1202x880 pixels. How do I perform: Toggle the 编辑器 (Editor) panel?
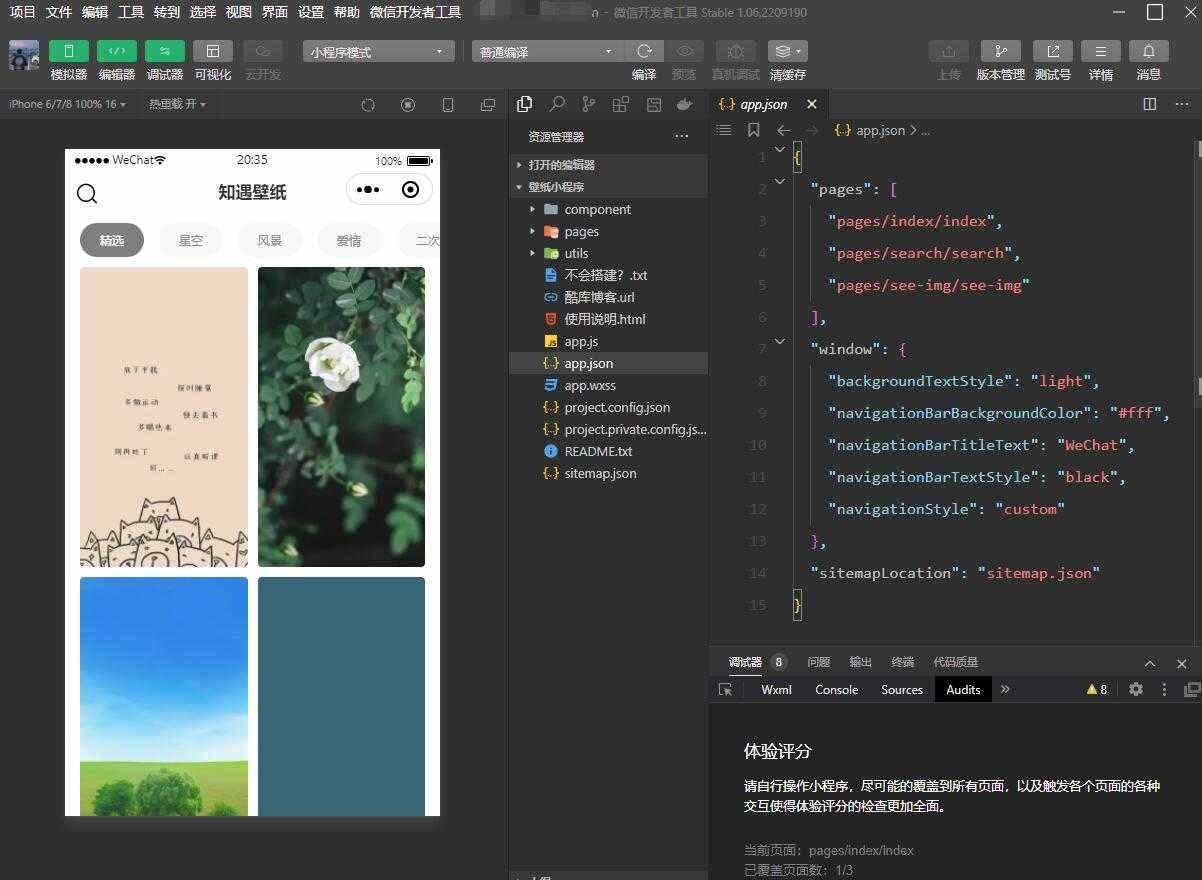[x=116, y=51]
